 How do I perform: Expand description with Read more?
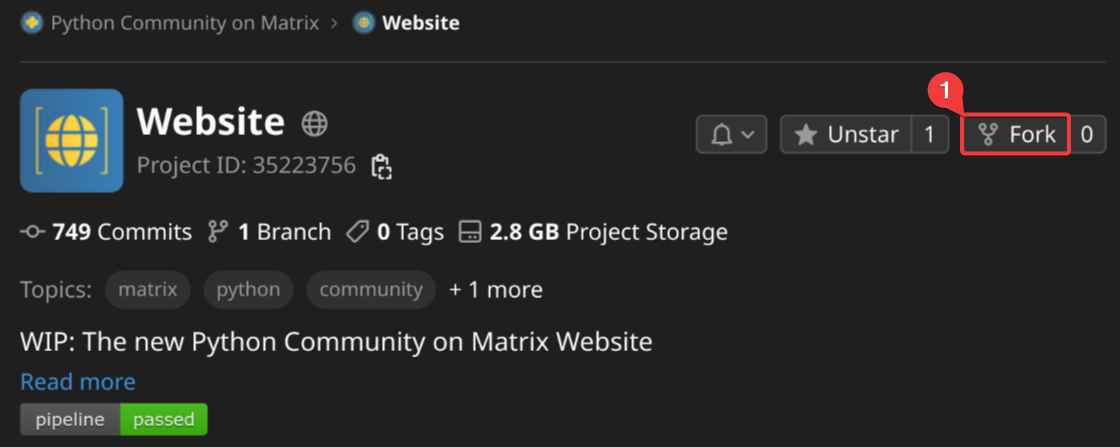point(78,382)
